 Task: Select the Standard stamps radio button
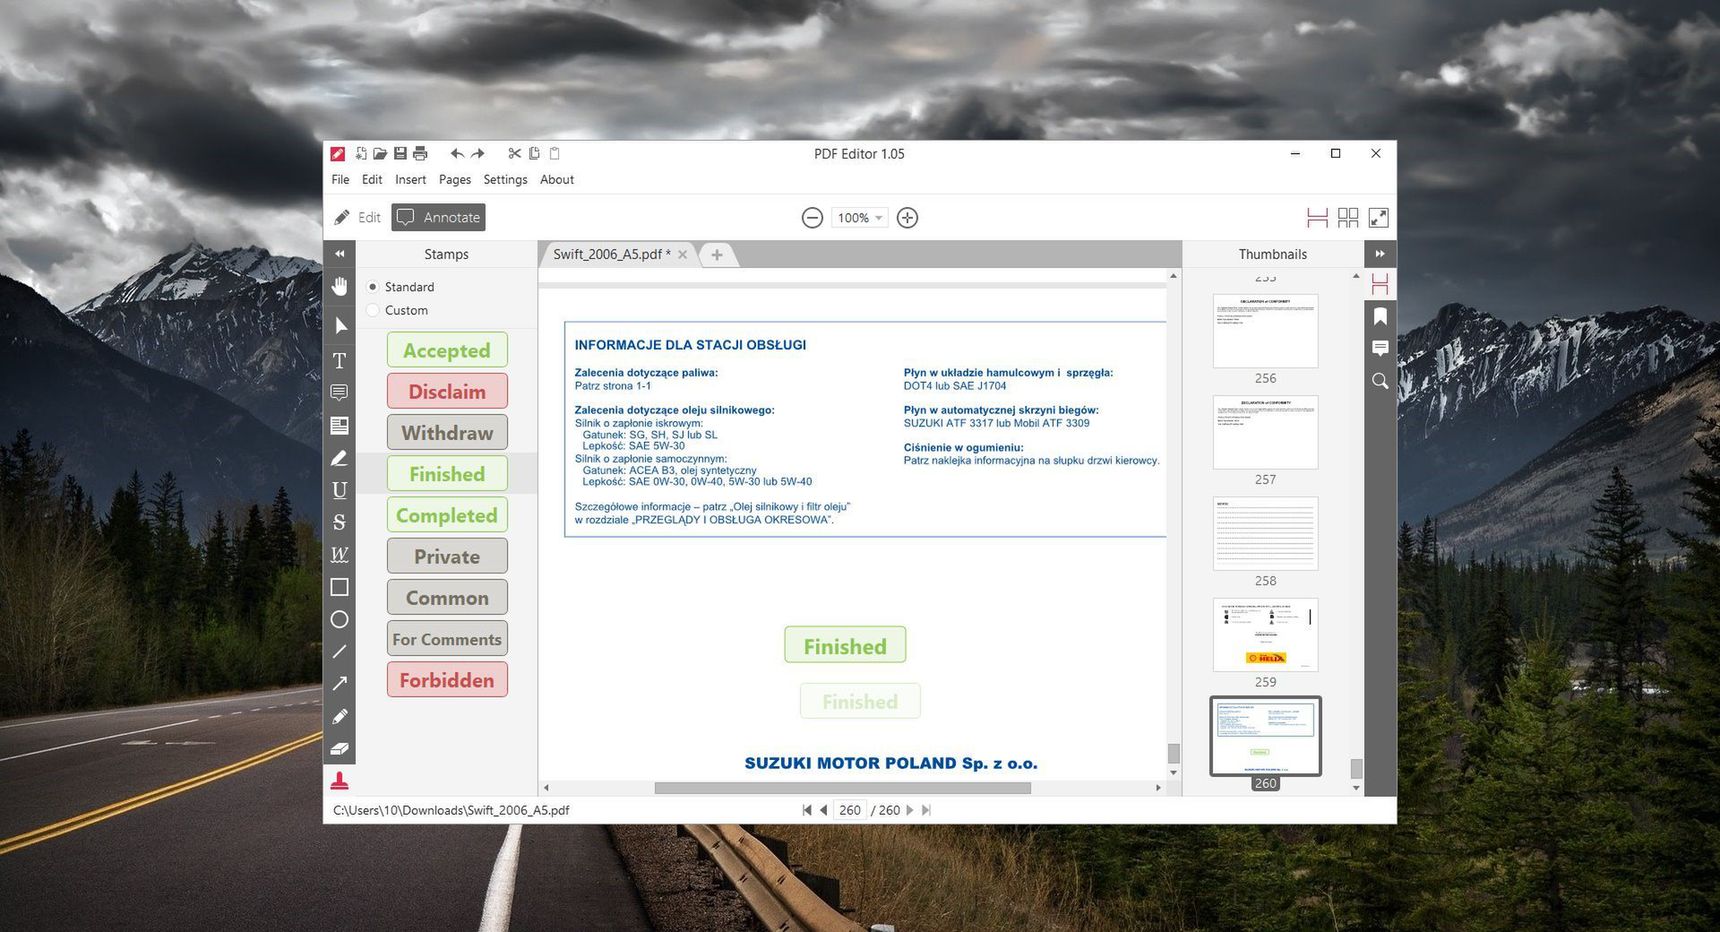coord(372,287)
